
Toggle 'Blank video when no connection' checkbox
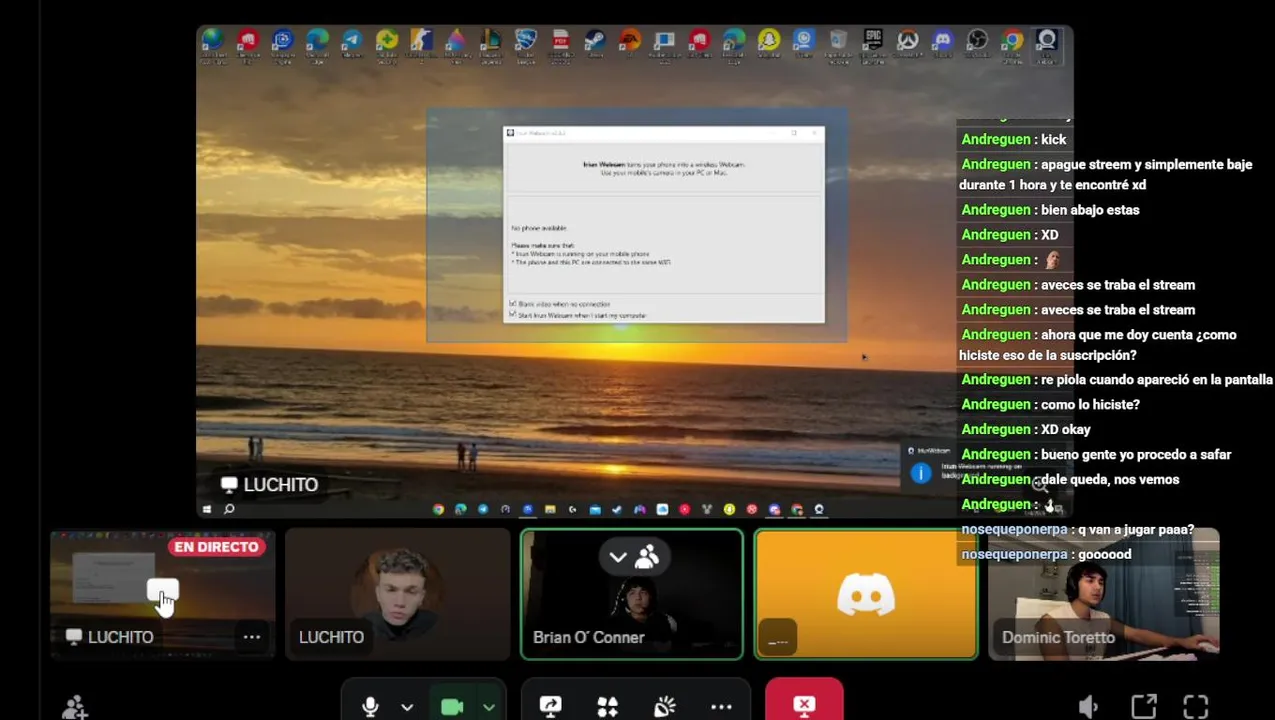pos(513,303)
